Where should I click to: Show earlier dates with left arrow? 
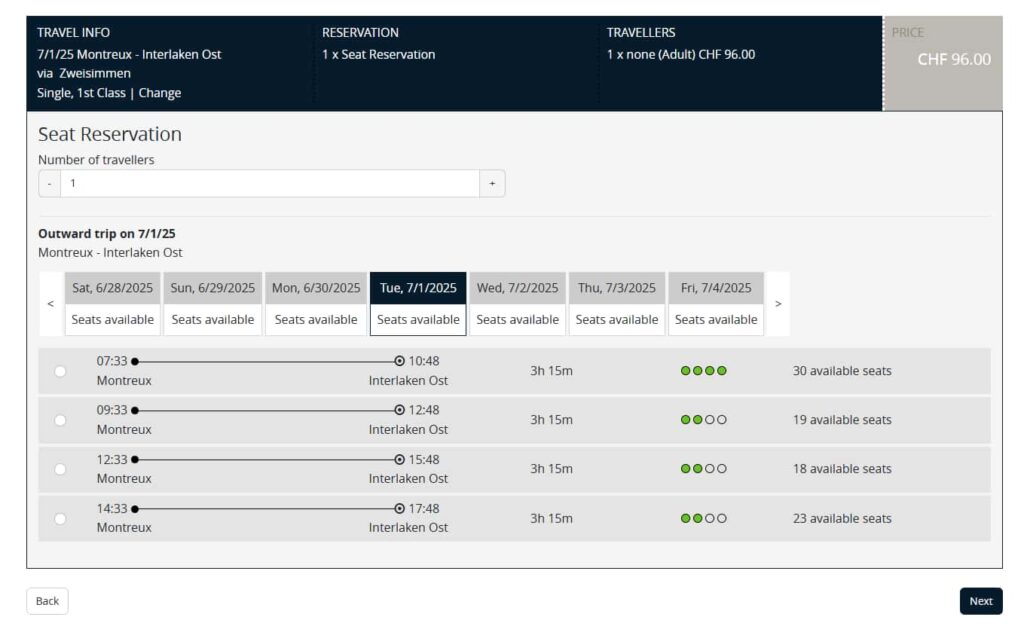(x=51, y=304)
